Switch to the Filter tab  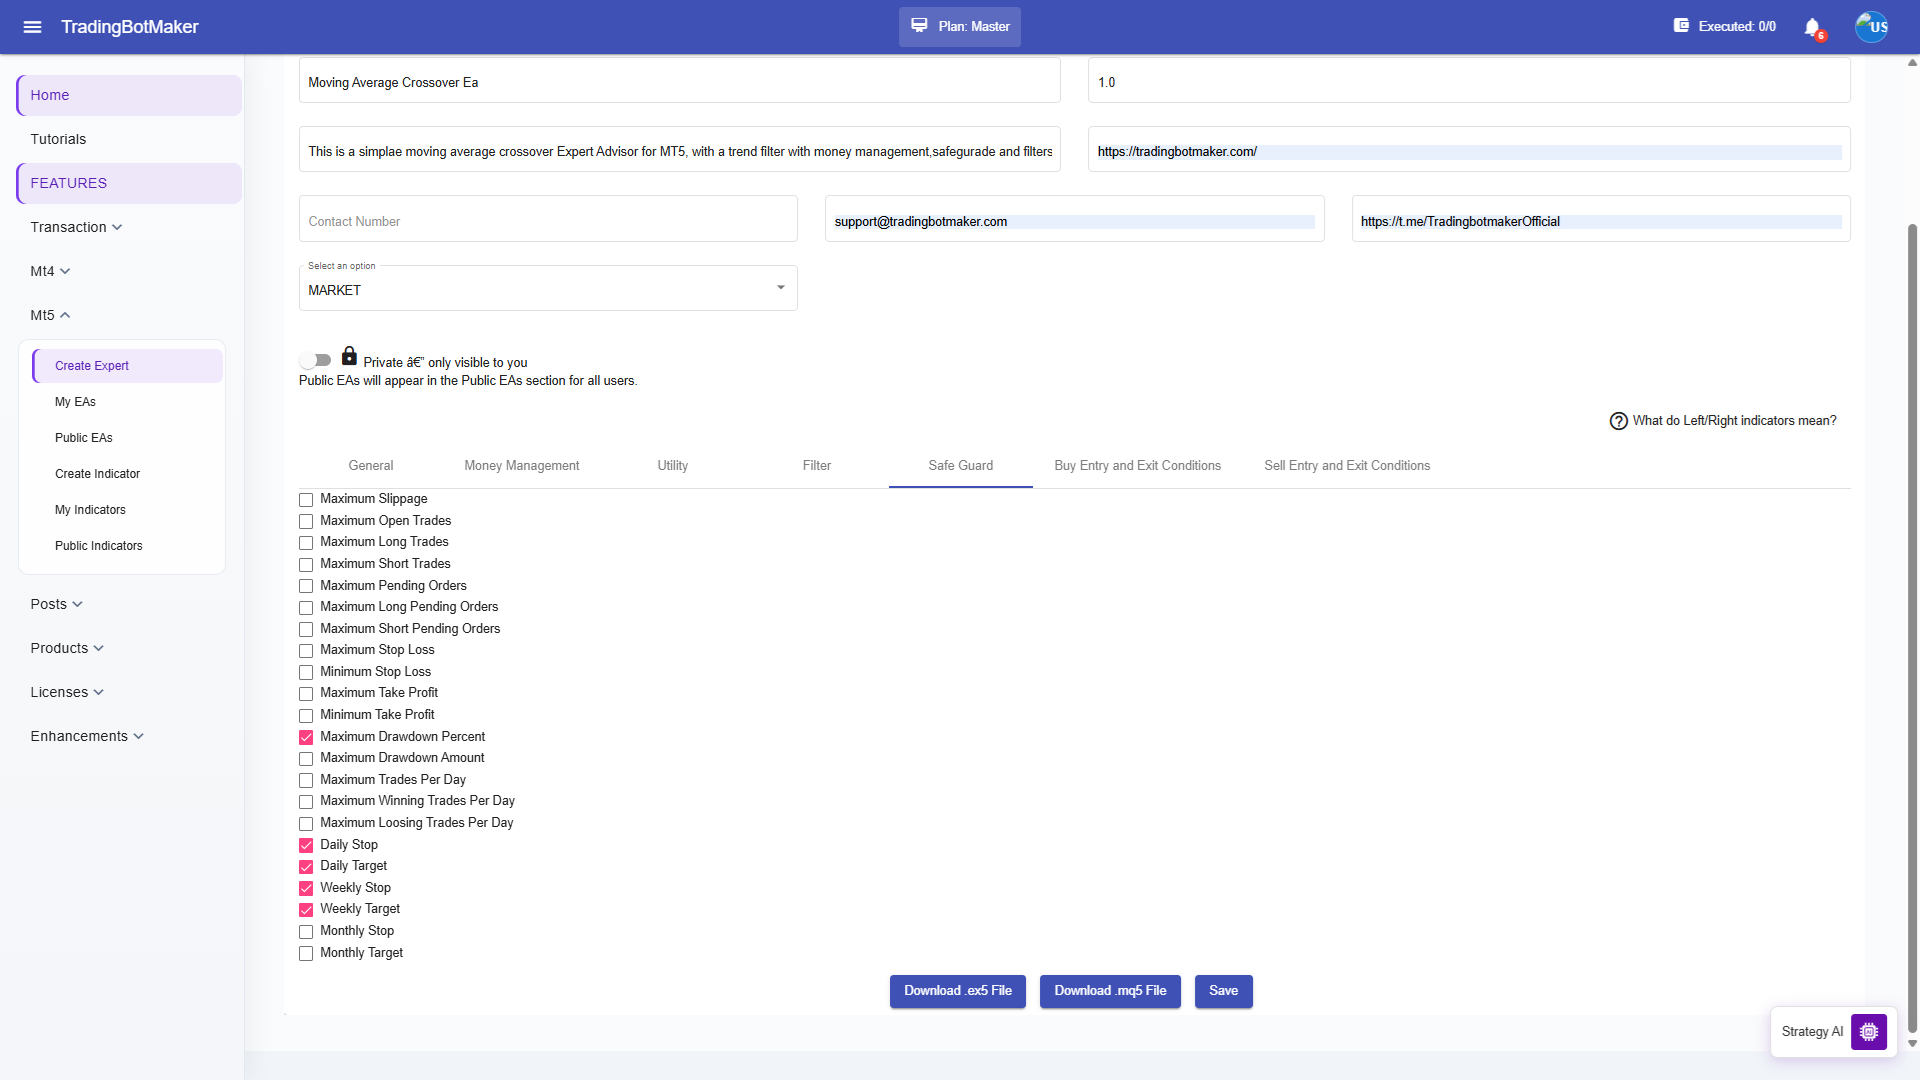point(817,466)
